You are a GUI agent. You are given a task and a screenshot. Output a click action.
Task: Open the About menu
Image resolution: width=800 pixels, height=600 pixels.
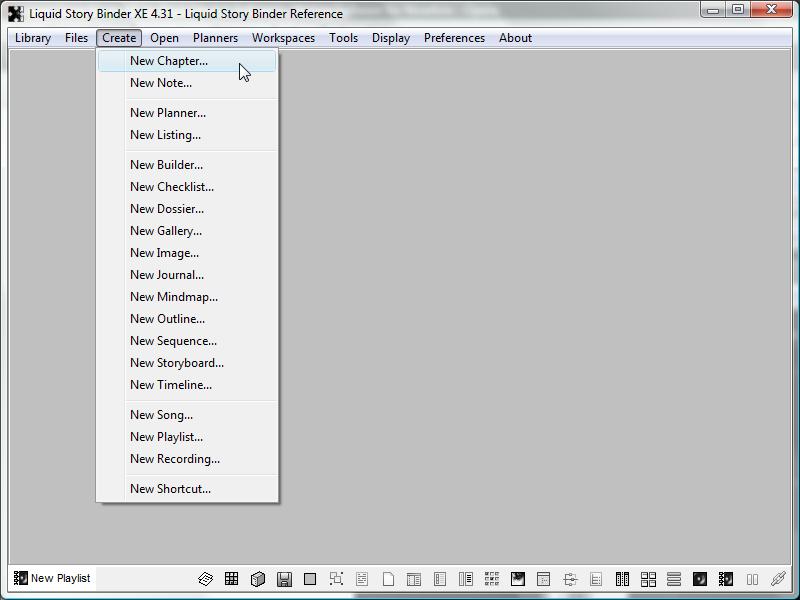[x=515, y=38]
